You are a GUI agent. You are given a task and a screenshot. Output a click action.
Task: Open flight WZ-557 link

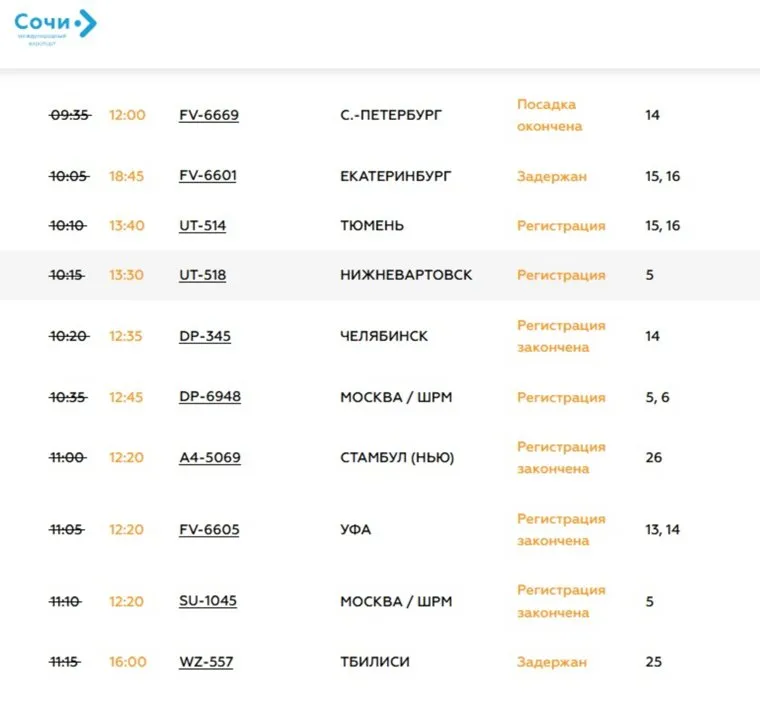point(205,662)
